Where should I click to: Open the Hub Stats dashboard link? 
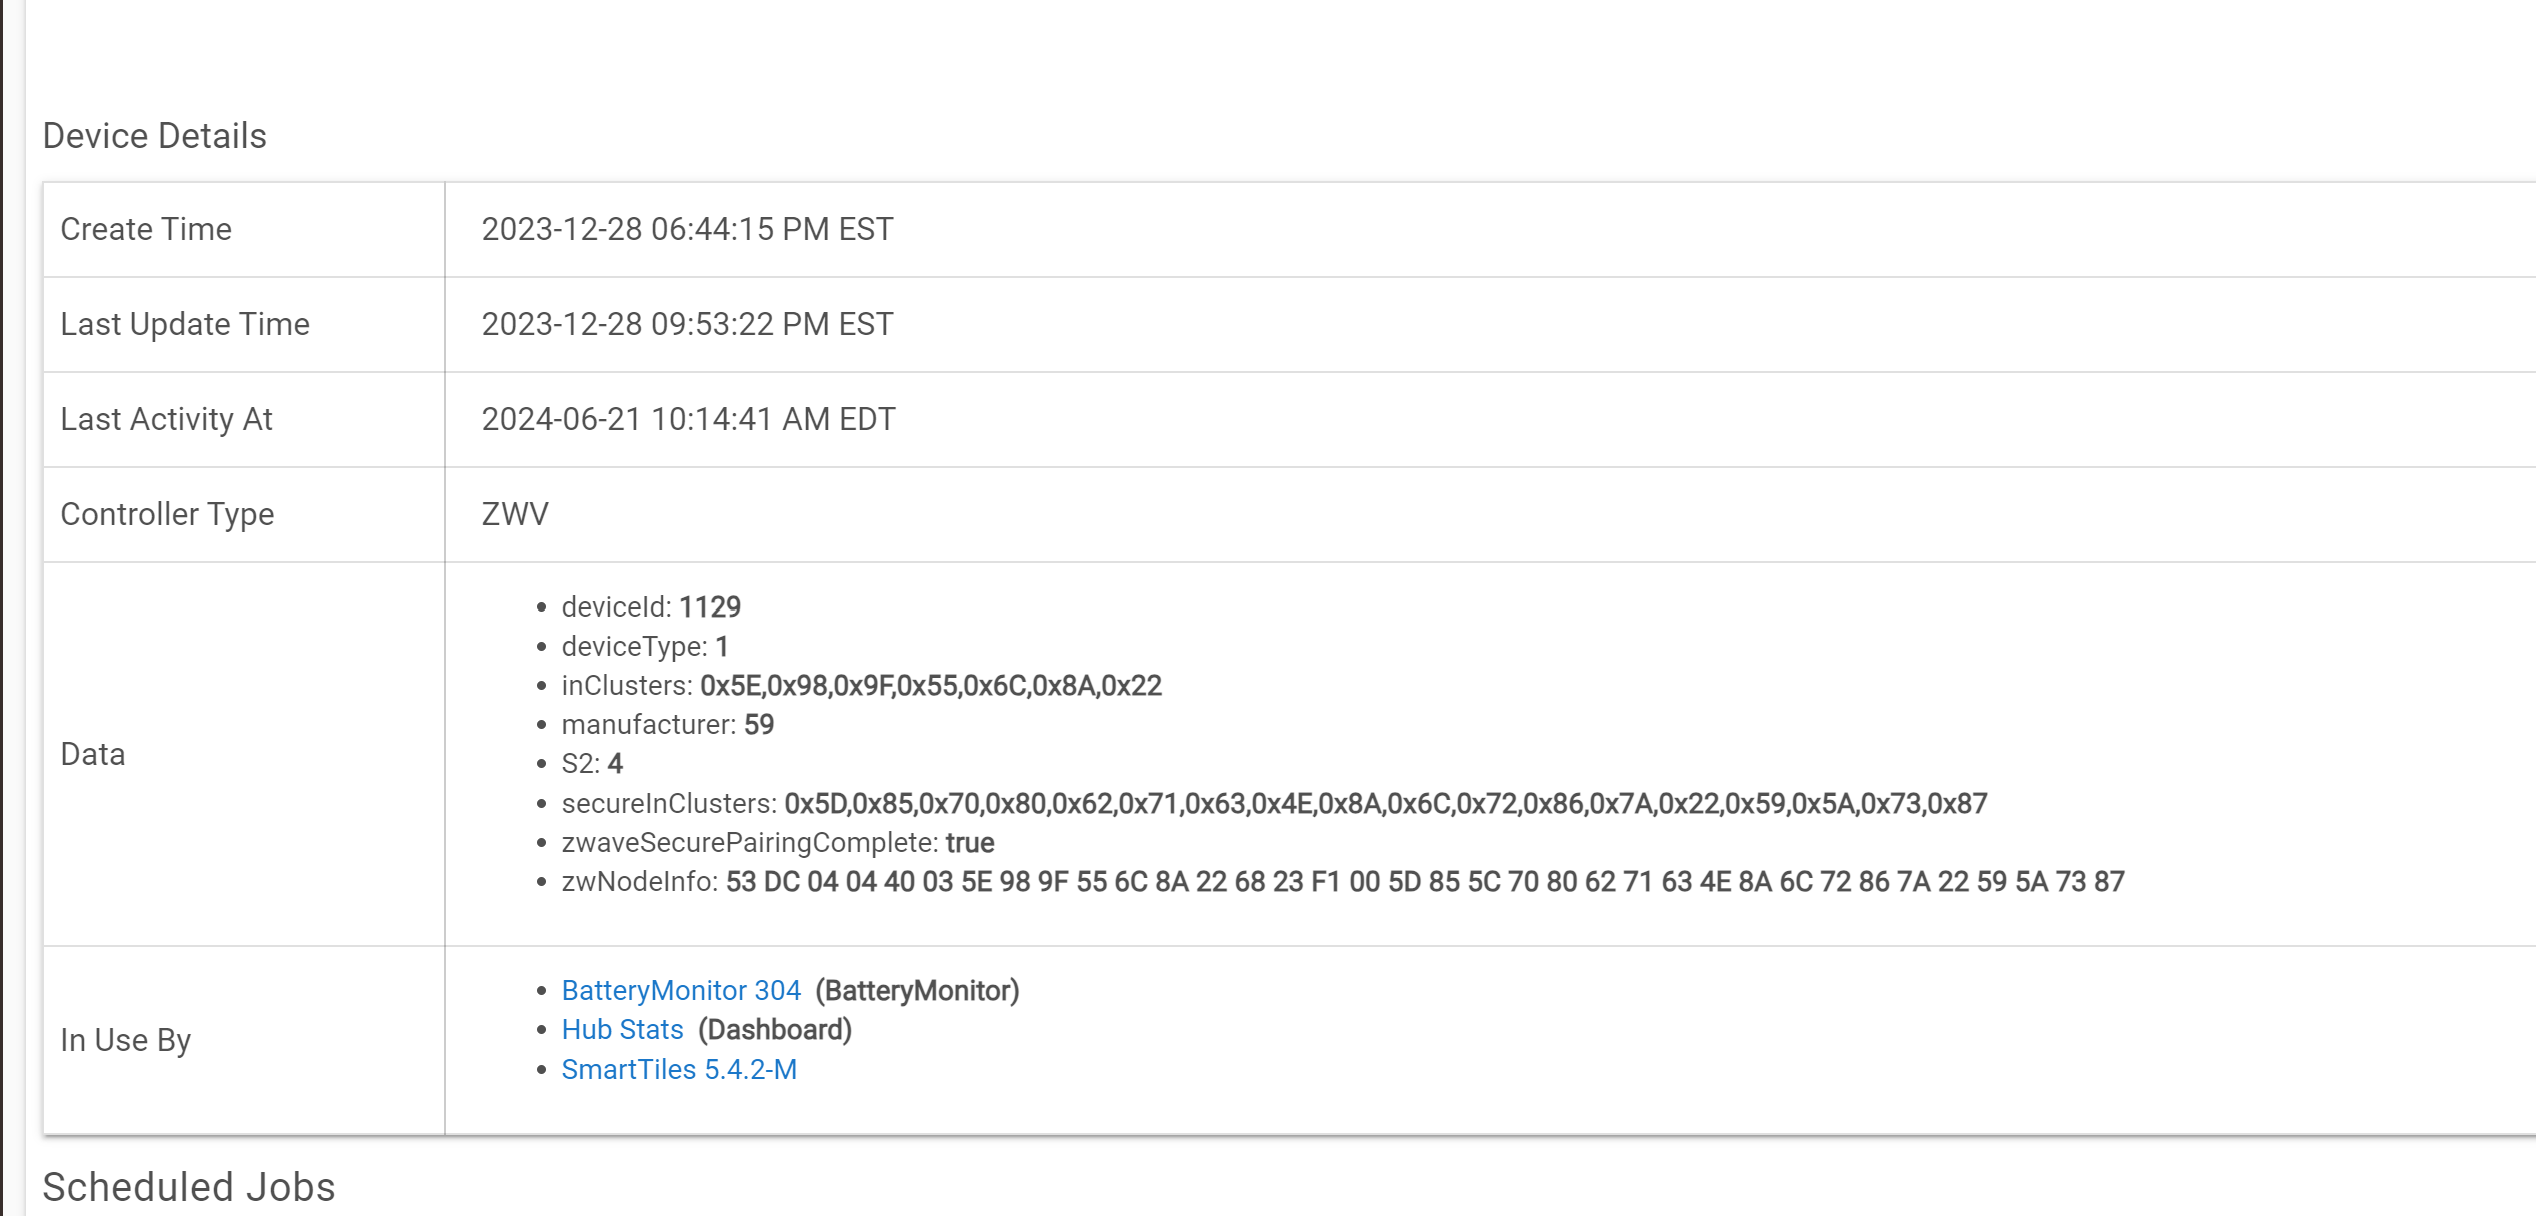coord(622,1029)
